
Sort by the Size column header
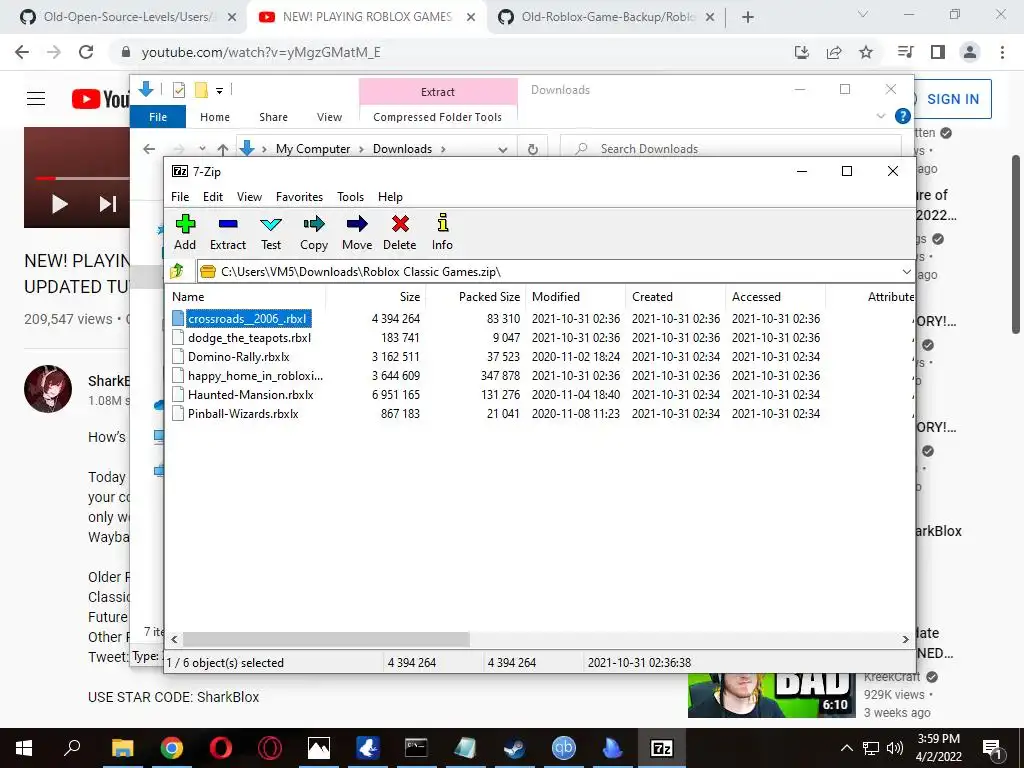[376, 296]
